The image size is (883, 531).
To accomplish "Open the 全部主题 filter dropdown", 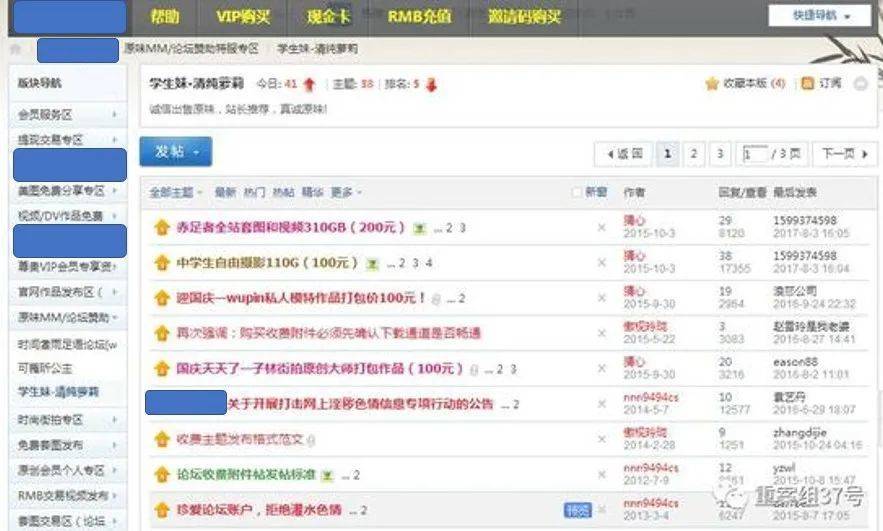I will tap(175, 193).
